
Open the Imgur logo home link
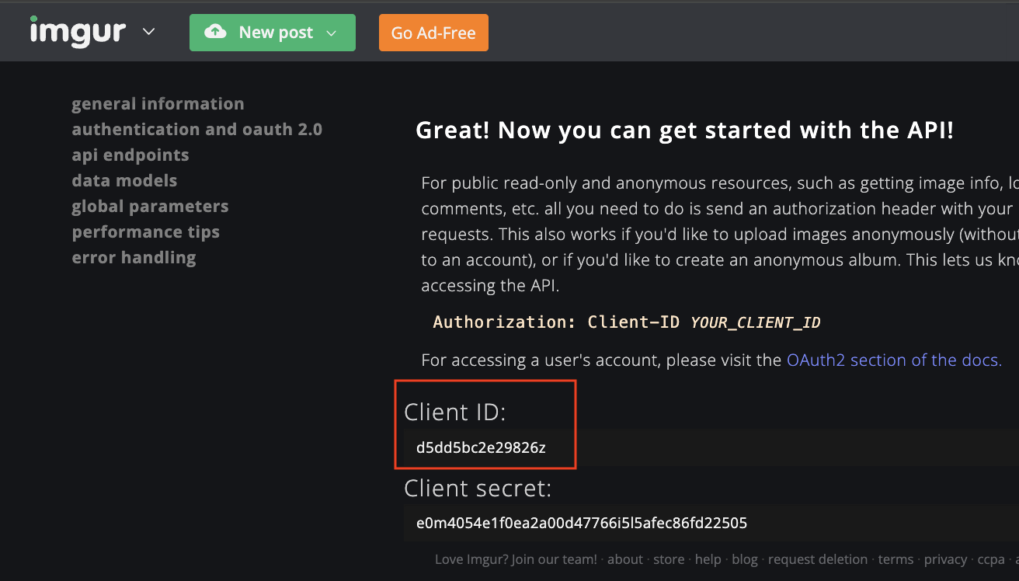point(77,32)
